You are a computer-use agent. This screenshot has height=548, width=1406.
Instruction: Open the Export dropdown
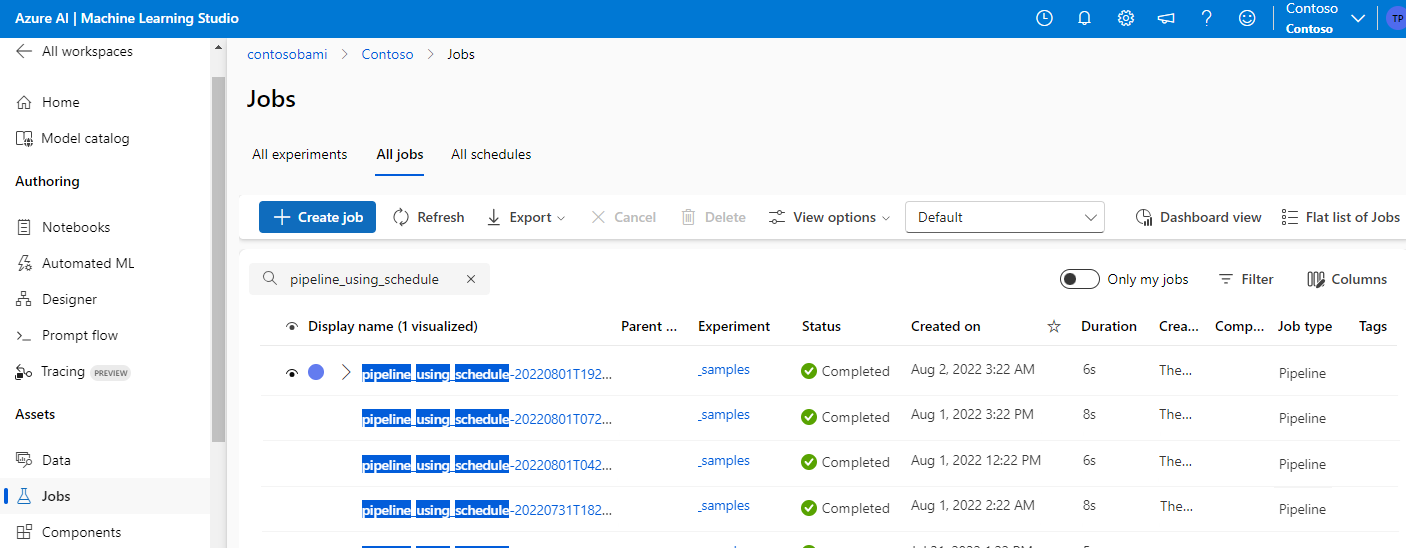[526, 217]
